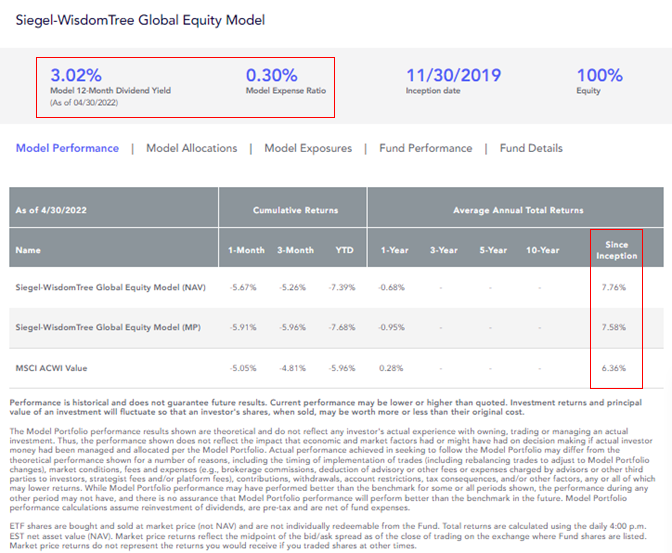The height and width of the screenshot is (553, 672).
Task: Click the (As of 04/30/2022) note under dividend yield
Action: click(84, 102)
